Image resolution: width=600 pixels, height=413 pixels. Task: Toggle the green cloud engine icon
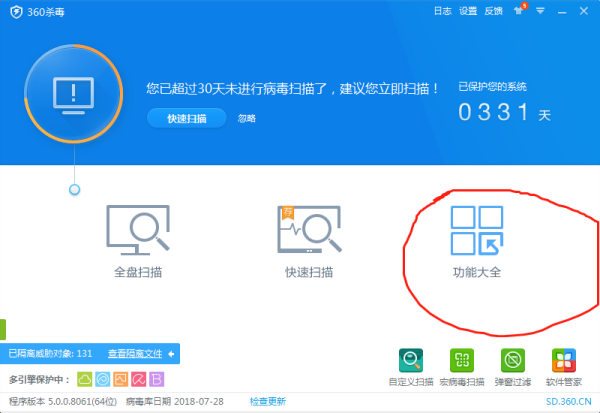tap(85, 379)
